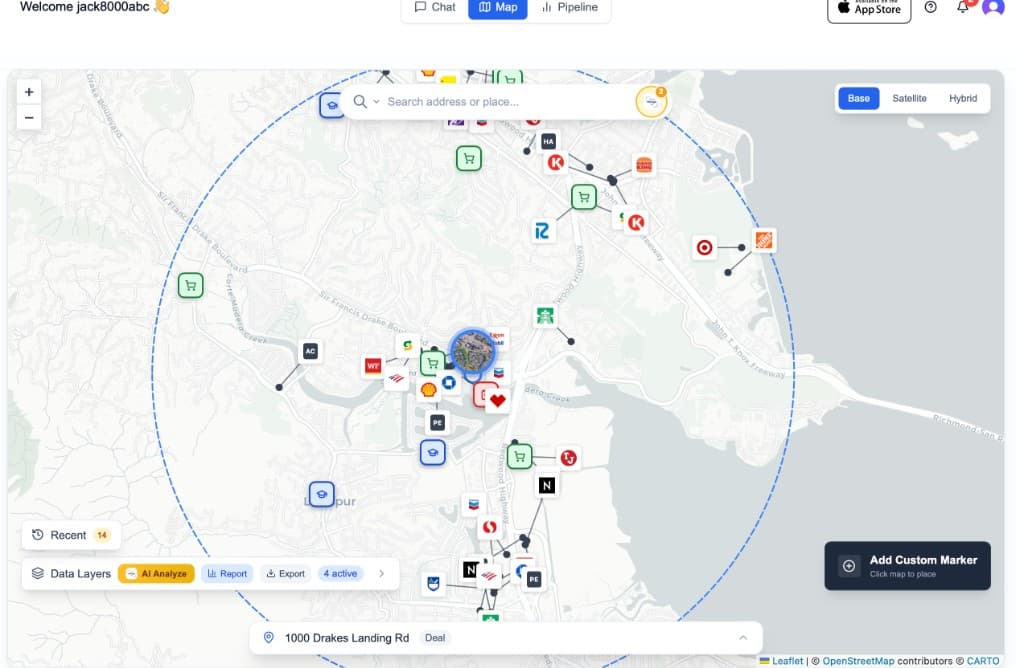The image size is (1024, 668).
Task: Run AI Analyze
Action: point(156,574)
